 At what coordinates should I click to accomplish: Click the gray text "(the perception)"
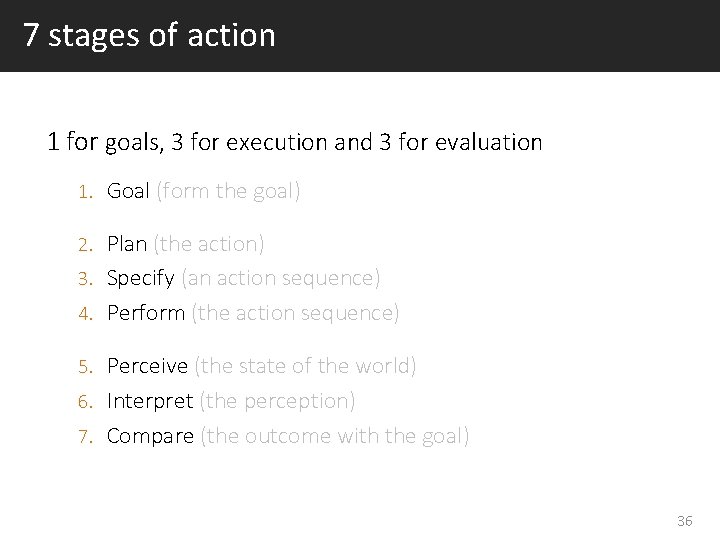(x=278, y=401)
